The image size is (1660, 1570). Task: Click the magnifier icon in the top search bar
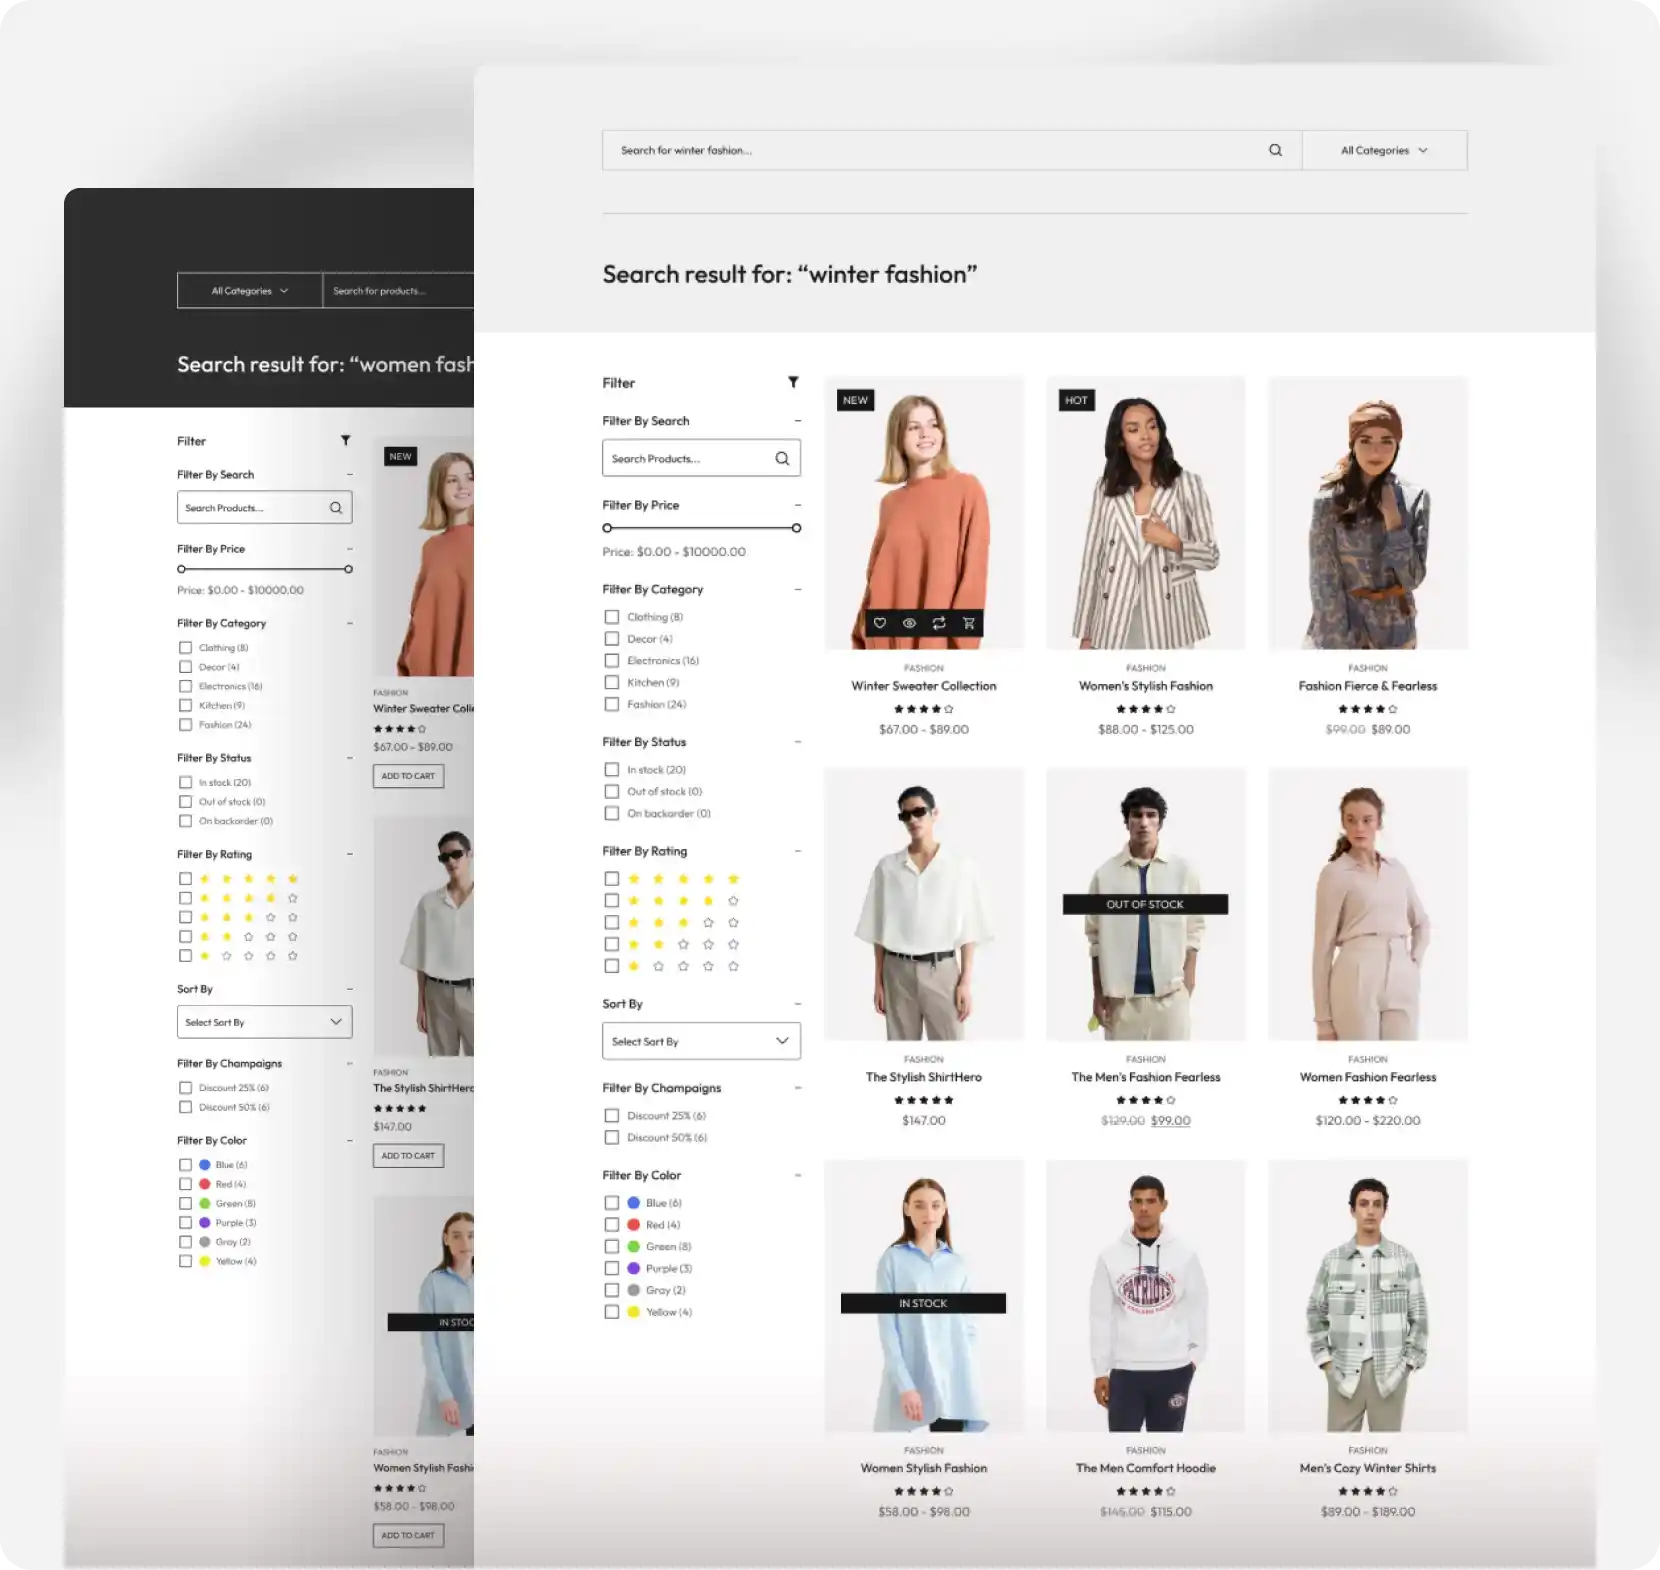point(1275,150)
